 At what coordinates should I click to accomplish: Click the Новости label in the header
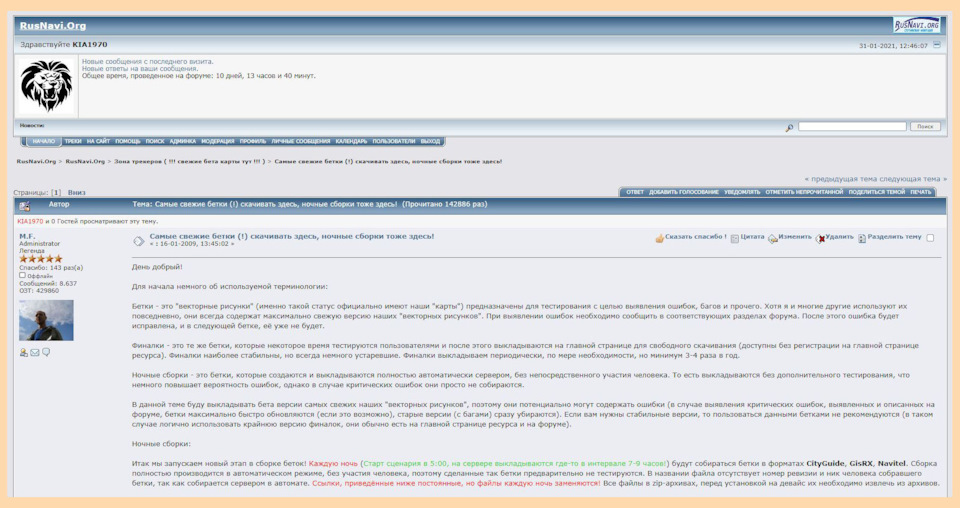point(32,125)
